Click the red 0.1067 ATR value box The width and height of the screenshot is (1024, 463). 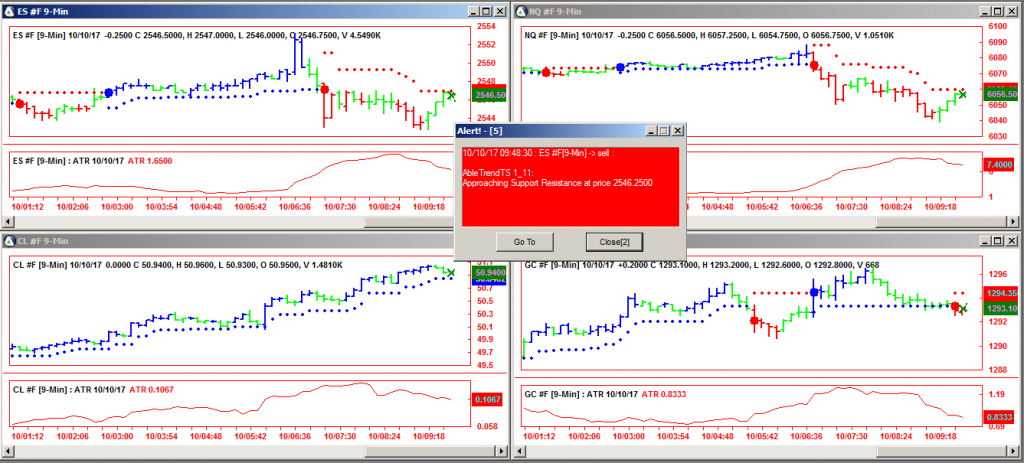pos(488,399)
